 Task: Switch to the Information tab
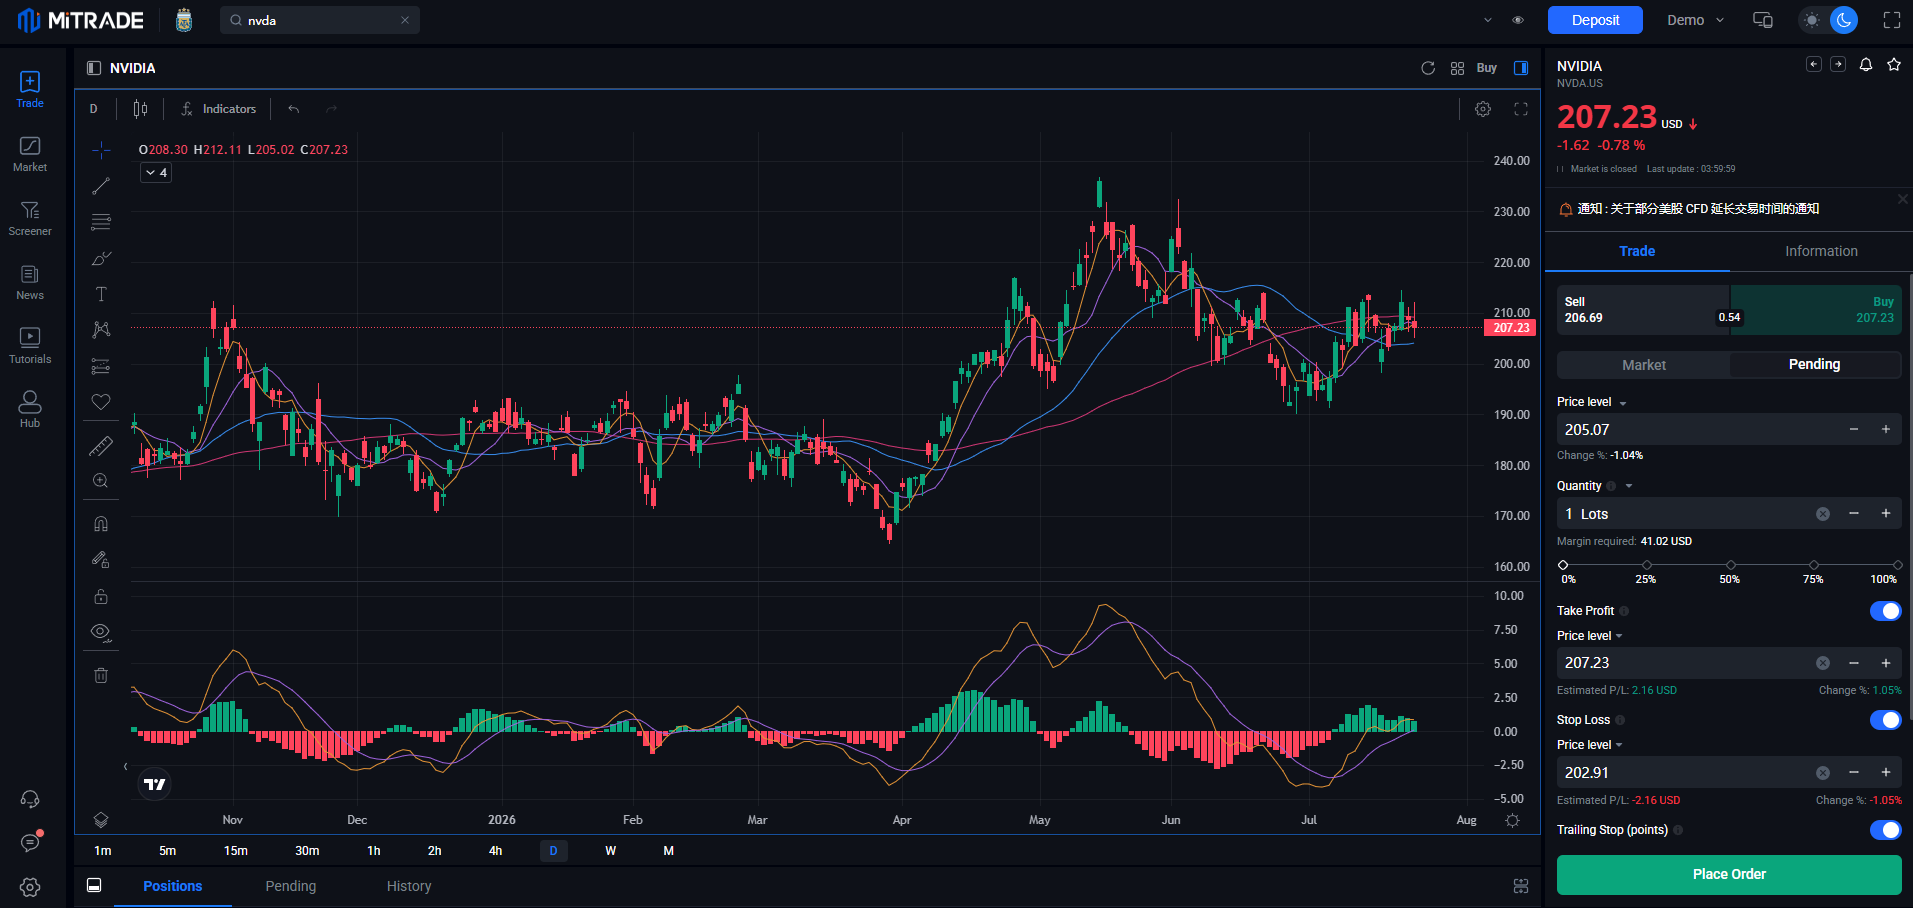point(1821,251)
